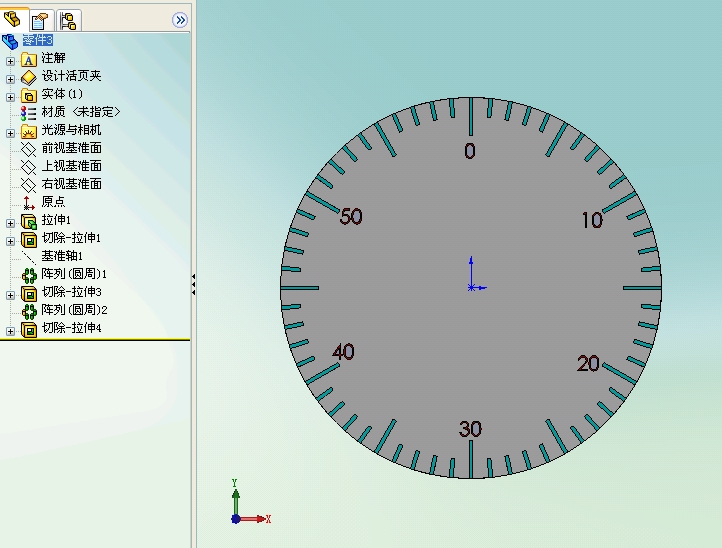The height and width of the screenshot is (548, 722).
Task: Select the 上视基准面 top plane
Action: pyautogui.click(x=71, y=166)
